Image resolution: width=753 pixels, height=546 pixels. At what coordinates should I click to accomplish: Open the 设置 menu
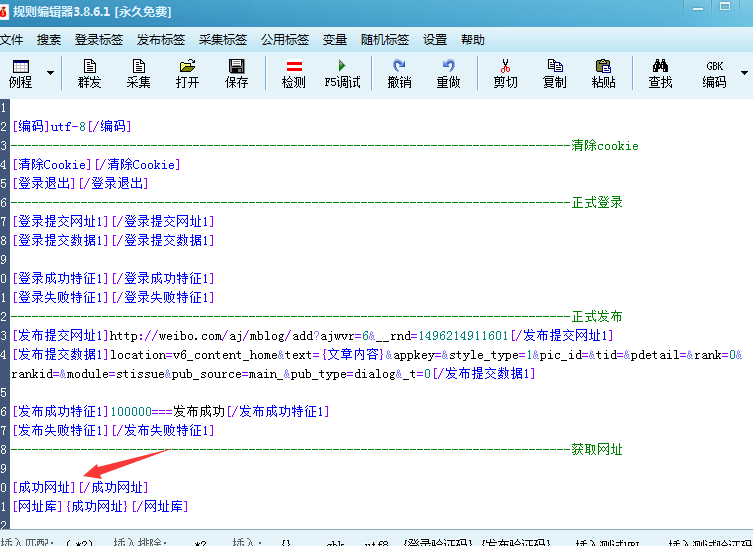coord(435,40)
